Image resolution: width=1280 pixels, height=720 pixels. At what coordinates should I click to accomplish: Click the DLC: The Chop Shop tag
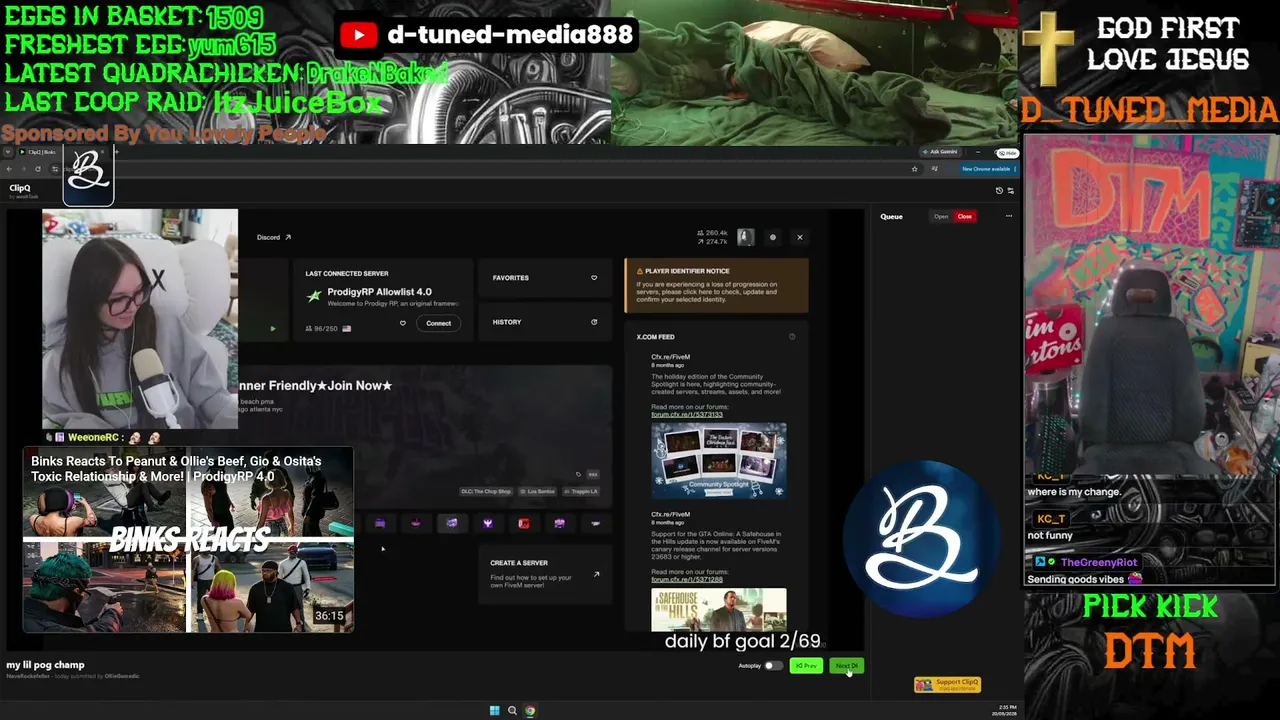point(486,492)
